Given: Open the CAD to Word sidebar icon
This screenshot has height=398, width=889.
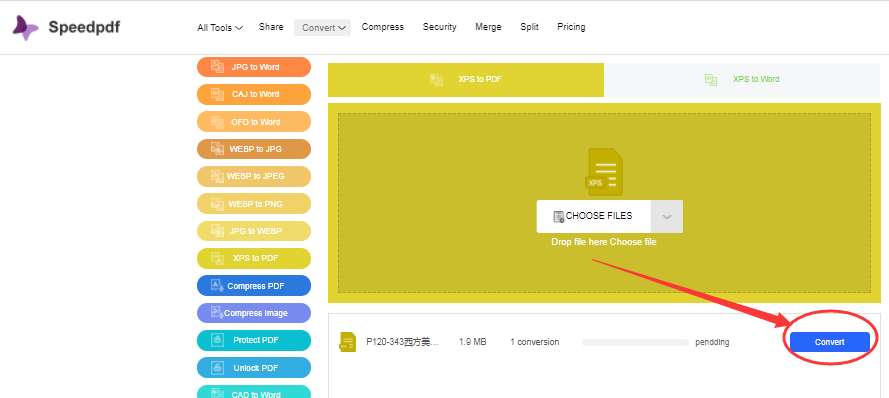Looking at the screenshot, I should pos(217,393).
